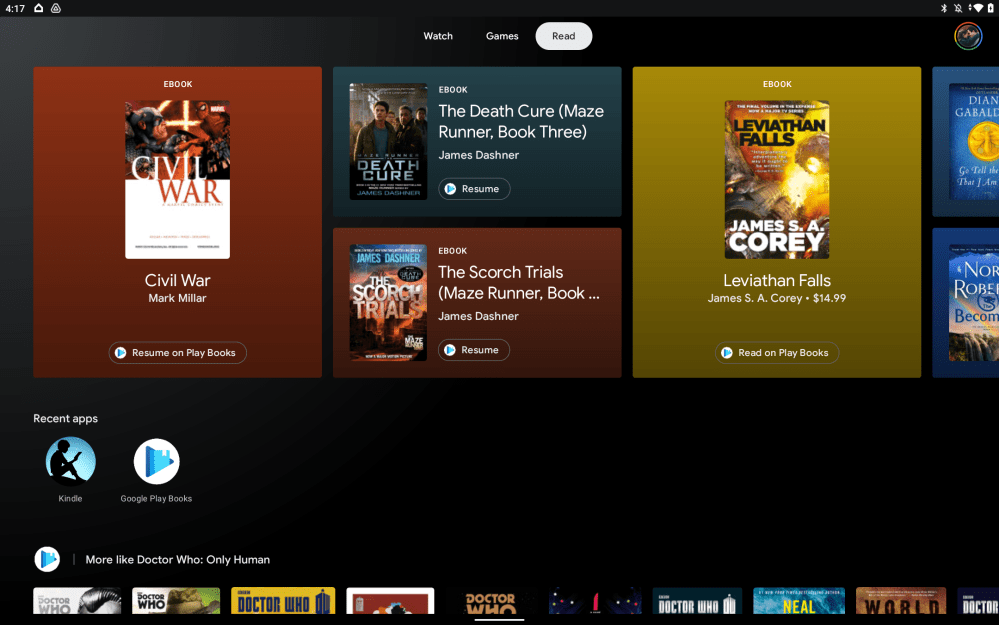This screenshot has height=625, width=999.
Task: Tap the Wi-Fi icon in the status bar
Action: point(977,8)
